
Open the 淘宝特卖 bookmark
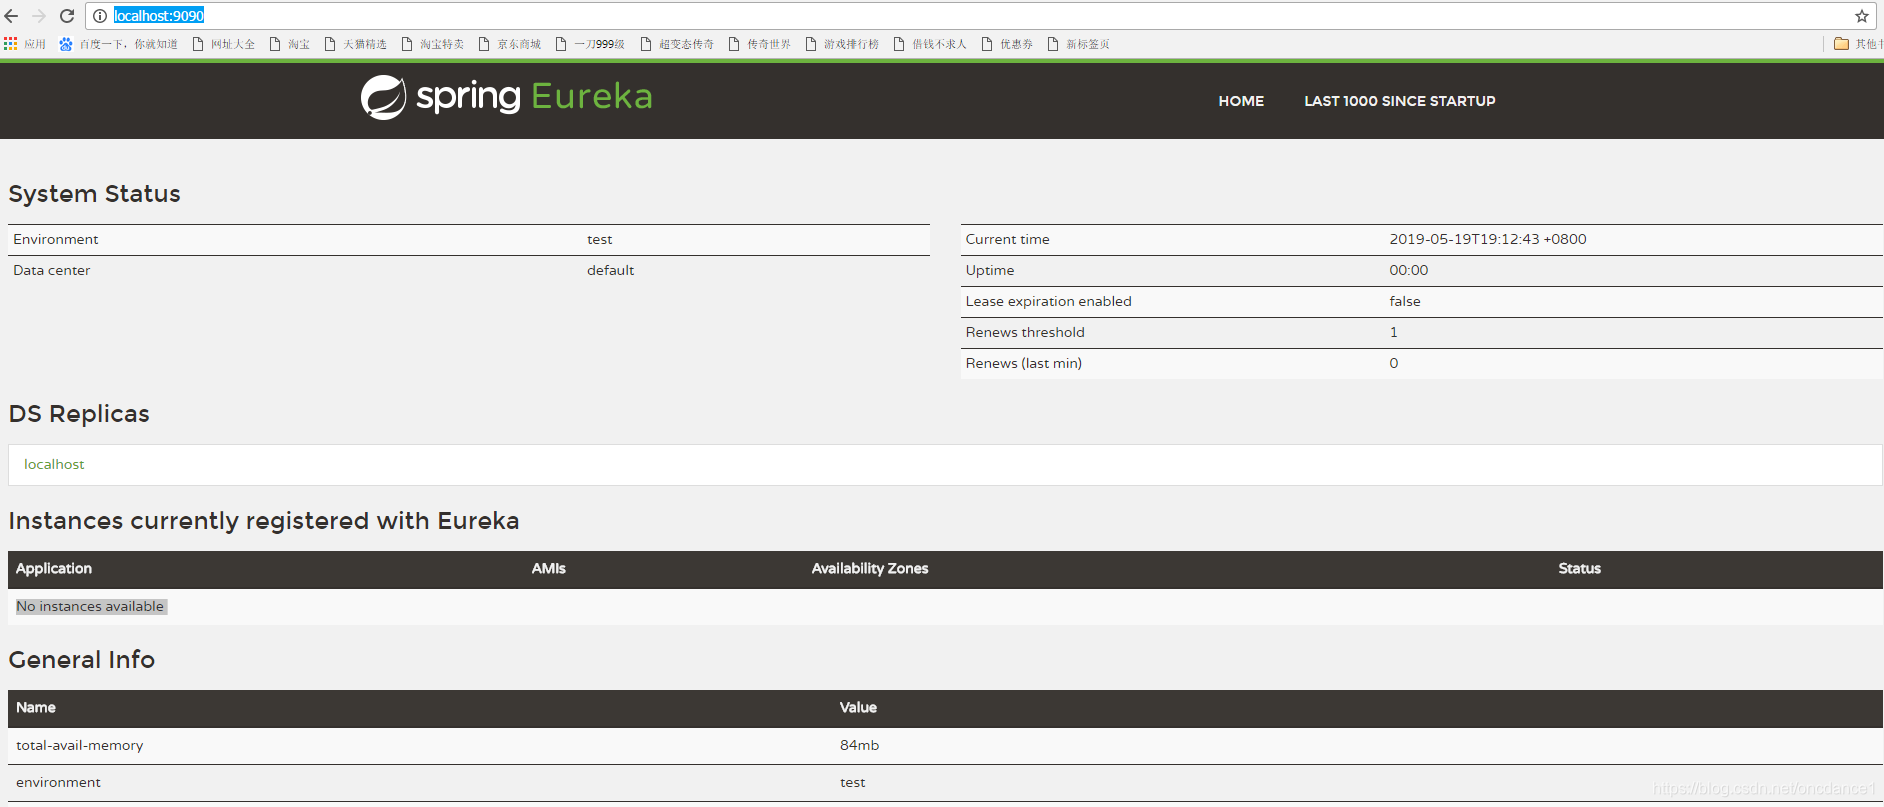pyautogui.click(x=433, y=44)
